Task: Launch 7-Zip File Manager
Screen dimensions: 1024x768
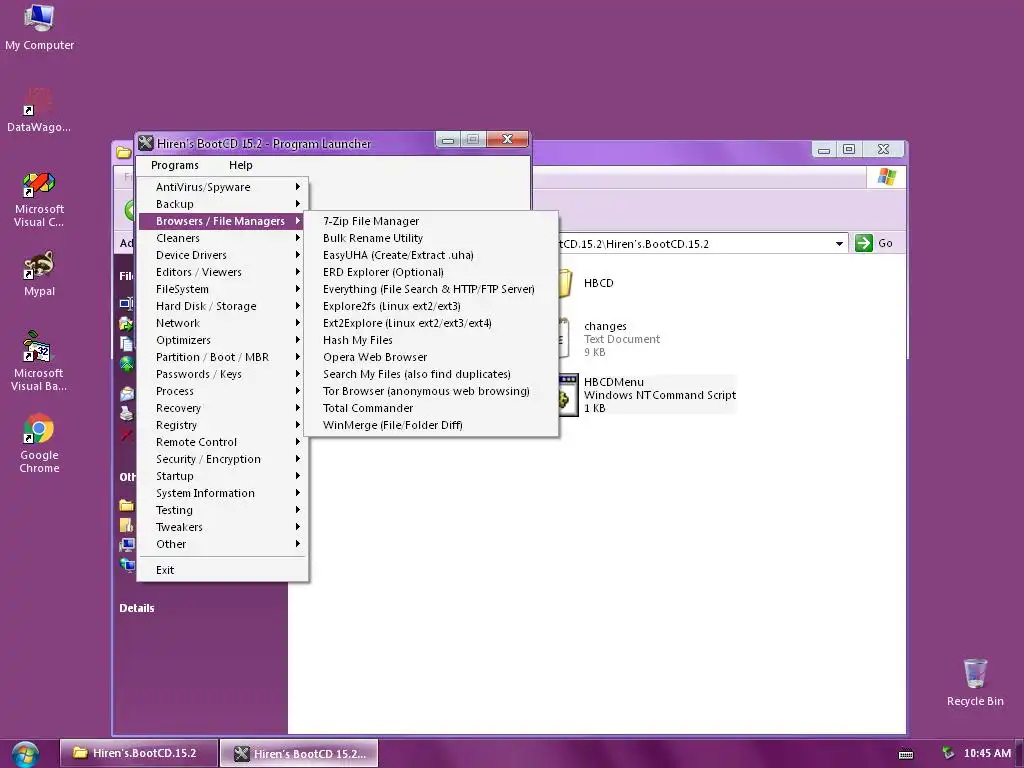Action: 431,221
